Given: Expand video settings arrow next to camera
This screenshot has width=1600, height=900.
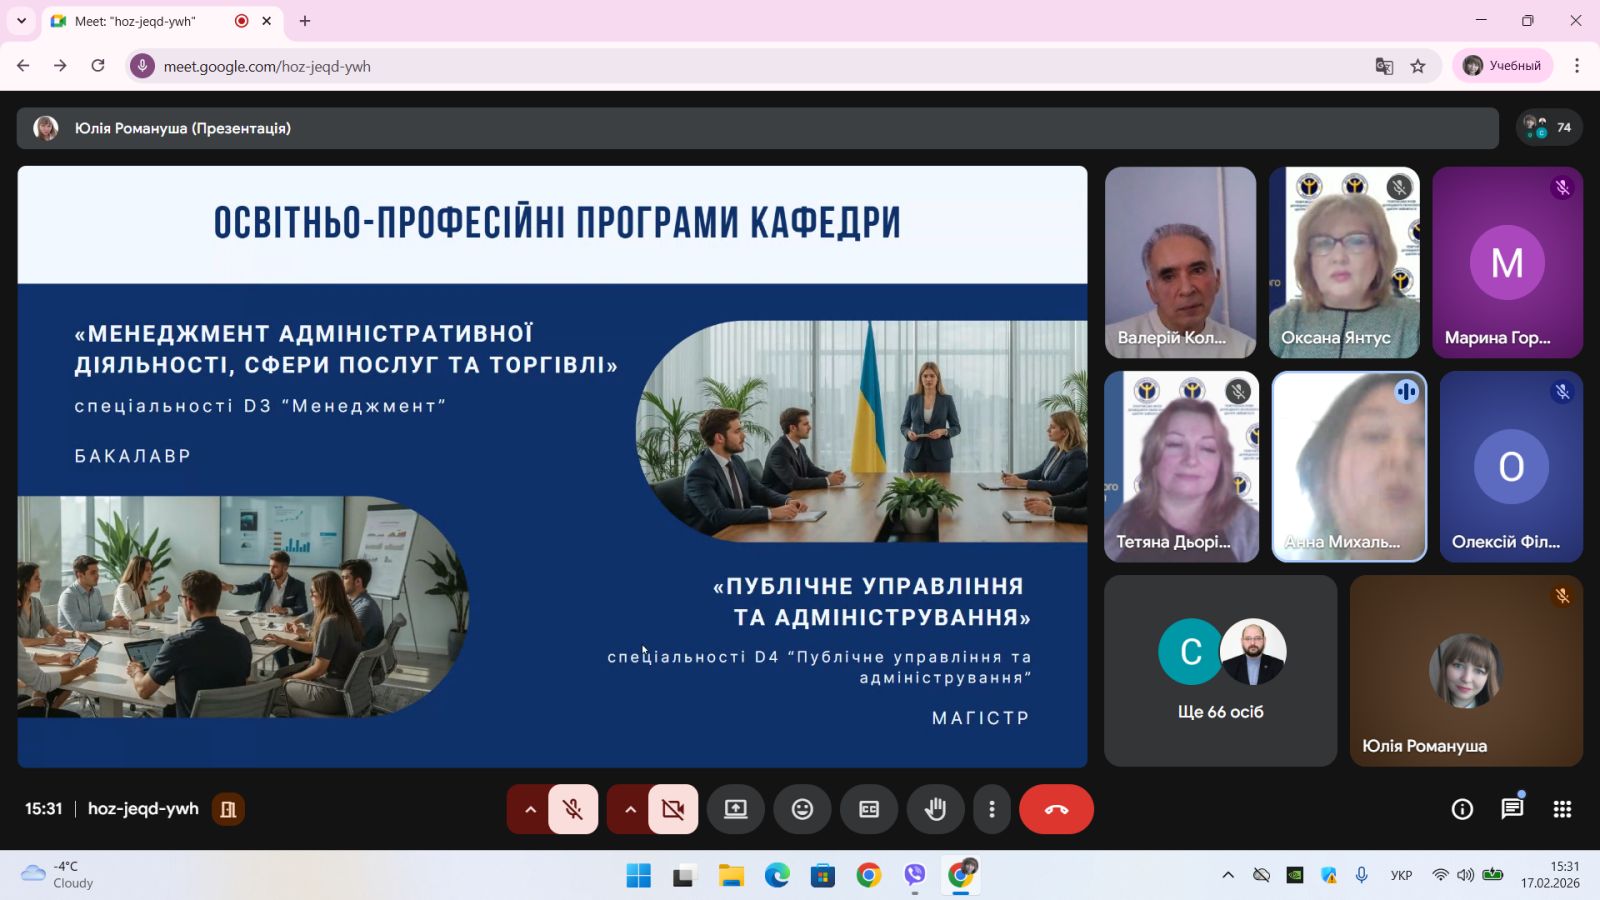Looking at the screenshot, I should tap(630, 809).
